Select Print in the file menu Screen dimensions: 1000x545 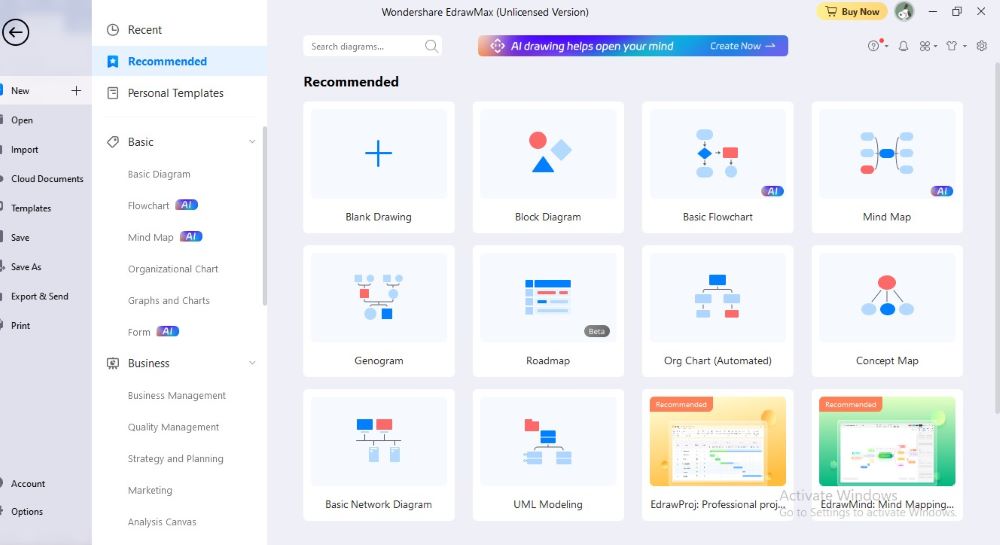20,326
